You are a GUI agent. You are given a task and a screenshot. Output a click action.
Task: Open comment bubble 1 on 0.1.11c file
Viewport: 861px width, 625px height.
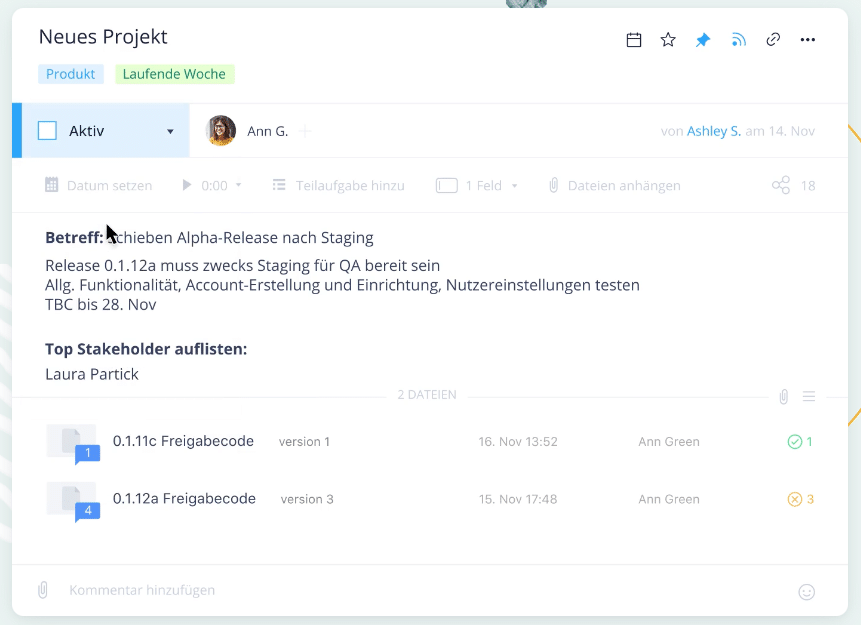[87, 454]
